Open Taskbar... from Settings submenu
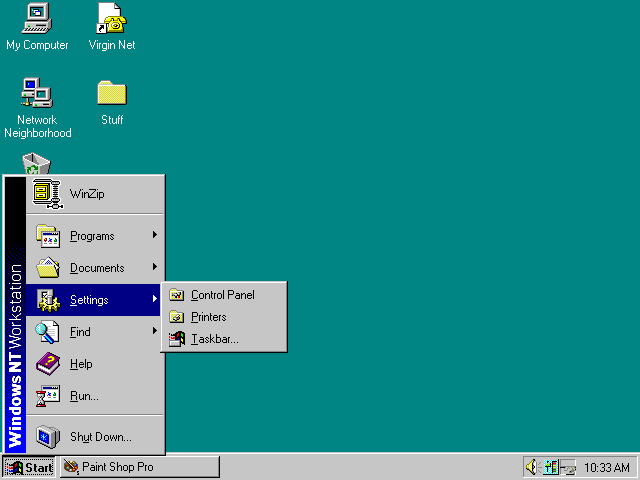The width and height of the screenshot is (640, 480). [224, 339]
